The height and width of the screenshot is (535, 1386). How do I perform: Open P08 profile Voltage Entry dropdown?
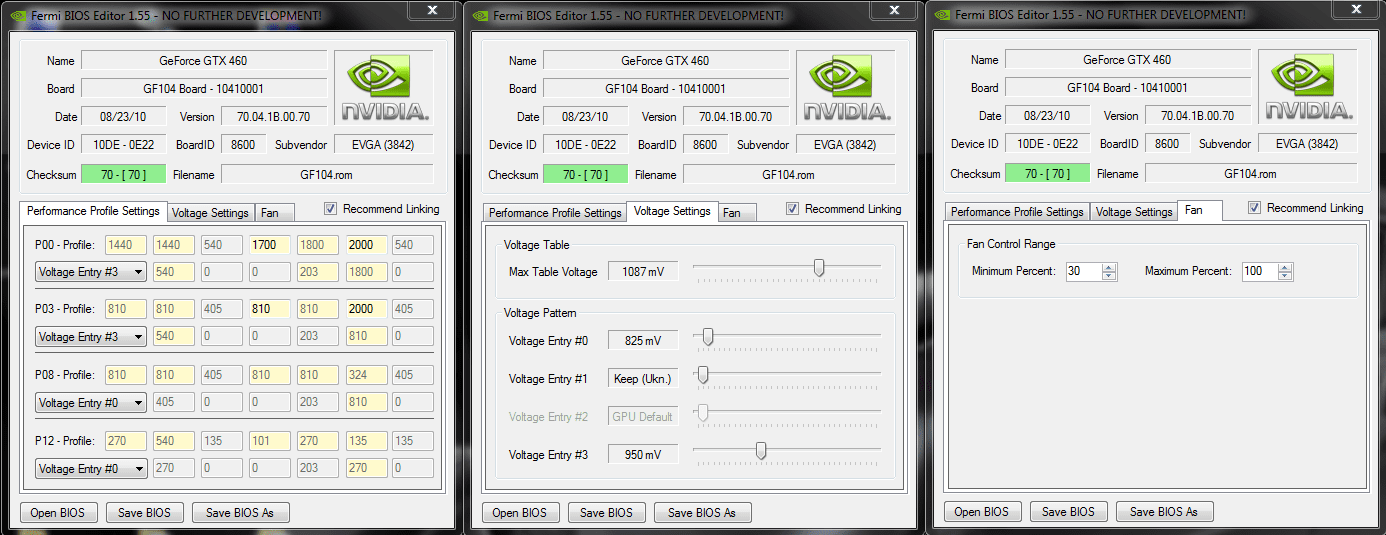click(91, 402)
